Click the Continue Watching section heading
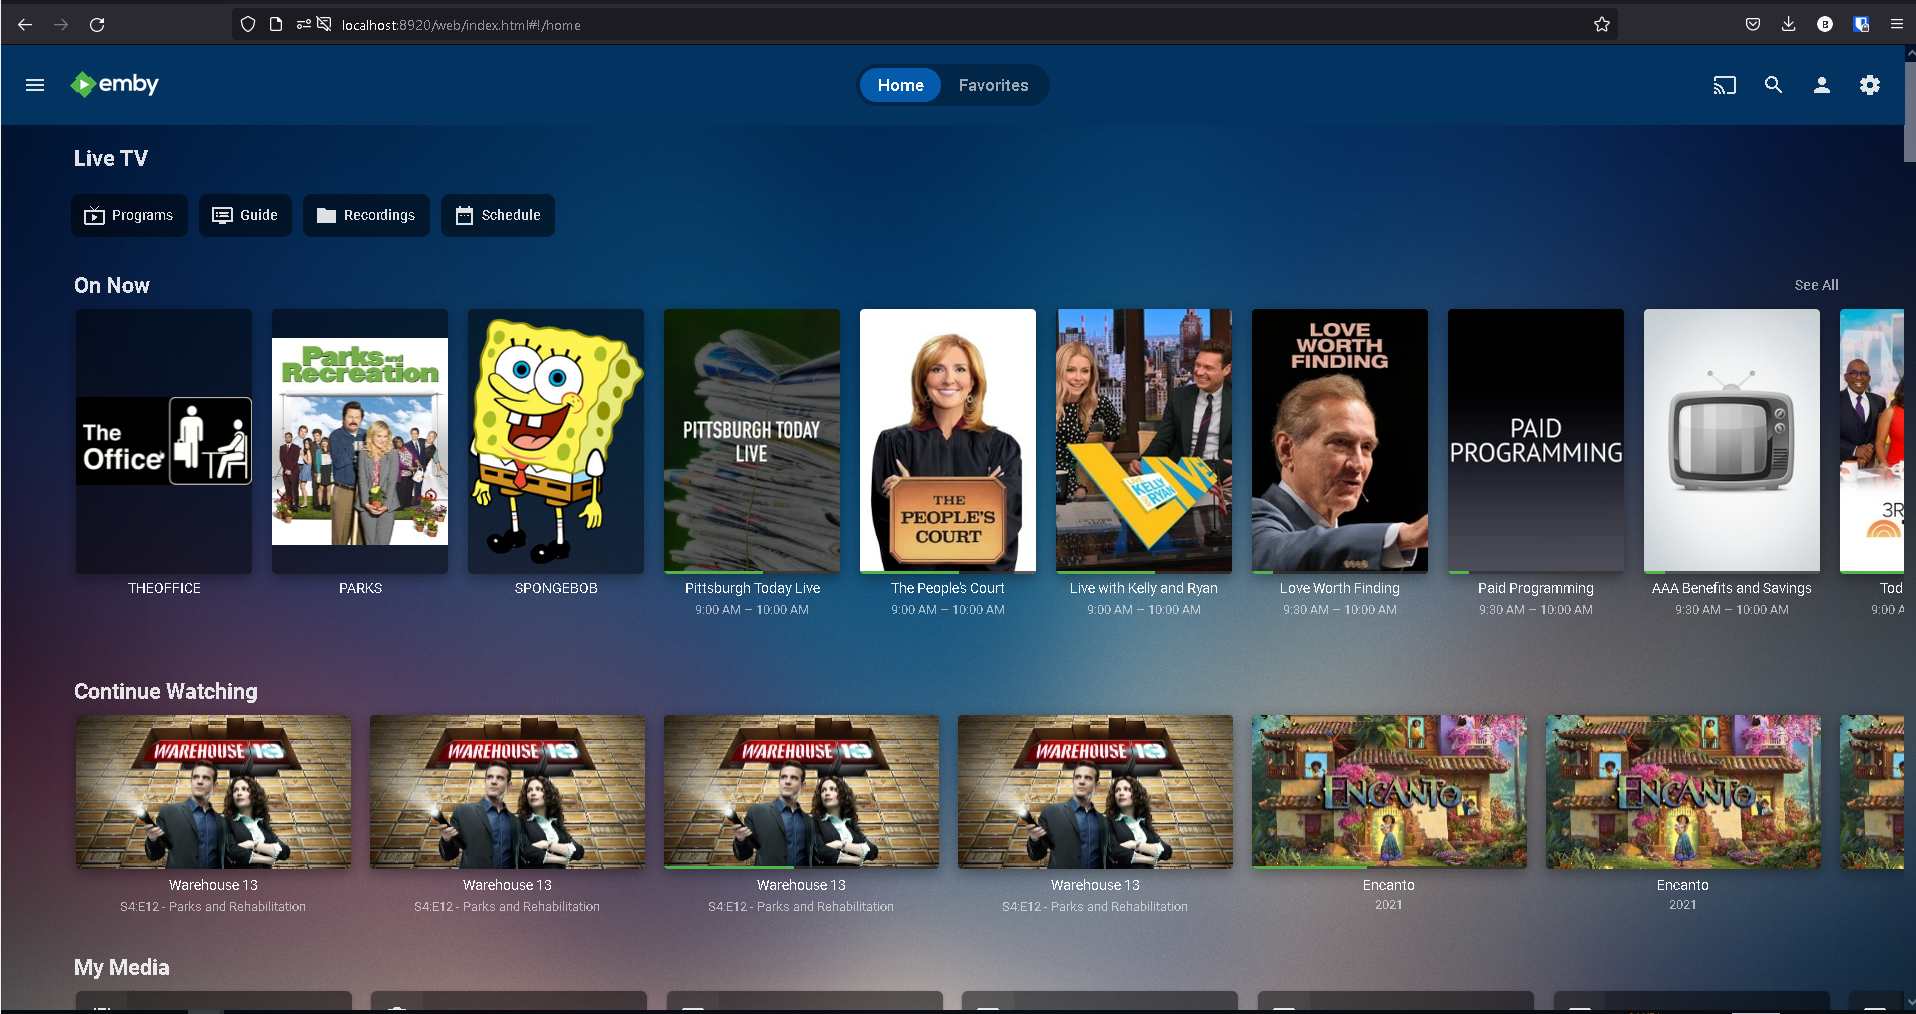The width and height of the screenshot is (1916, 1014). [x=166, y=692]
